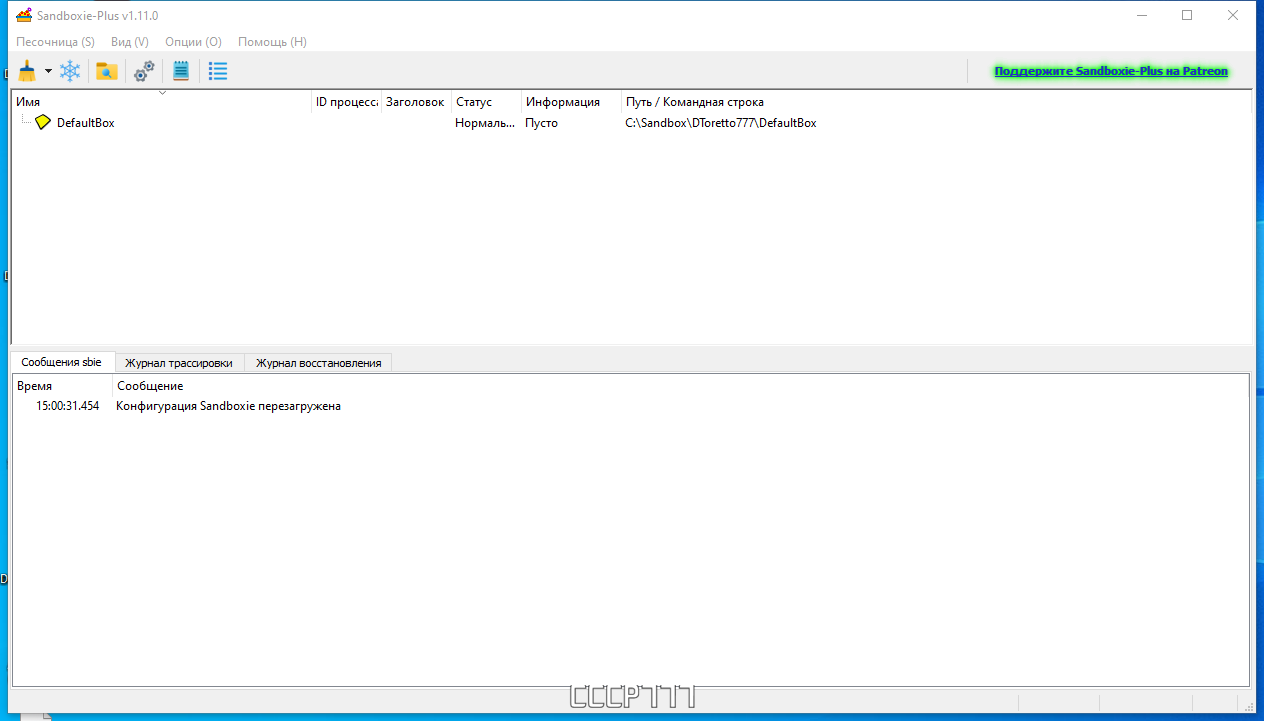The height and width of the screenshot is (721, 1264).
Task: Click the small chevron above the Имя header
Action: coord(162,93)
